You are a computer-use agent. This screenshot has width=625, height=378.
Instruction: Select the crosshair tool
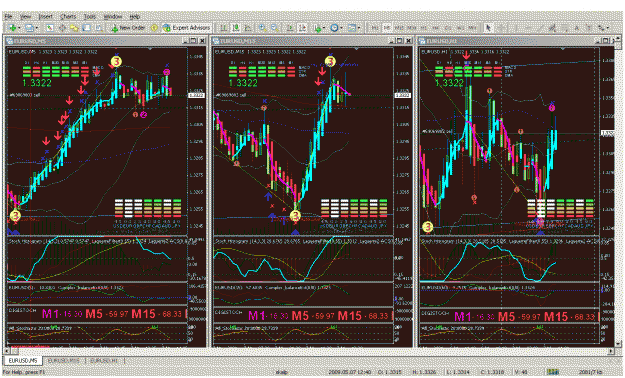tap(502, 28)
